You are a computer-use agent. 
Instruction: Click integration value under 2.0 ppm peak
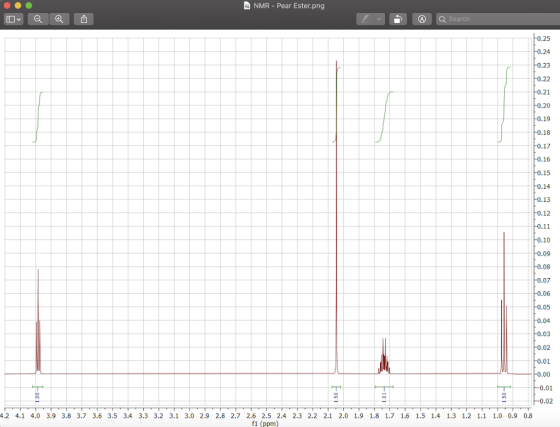pos(336,396)
